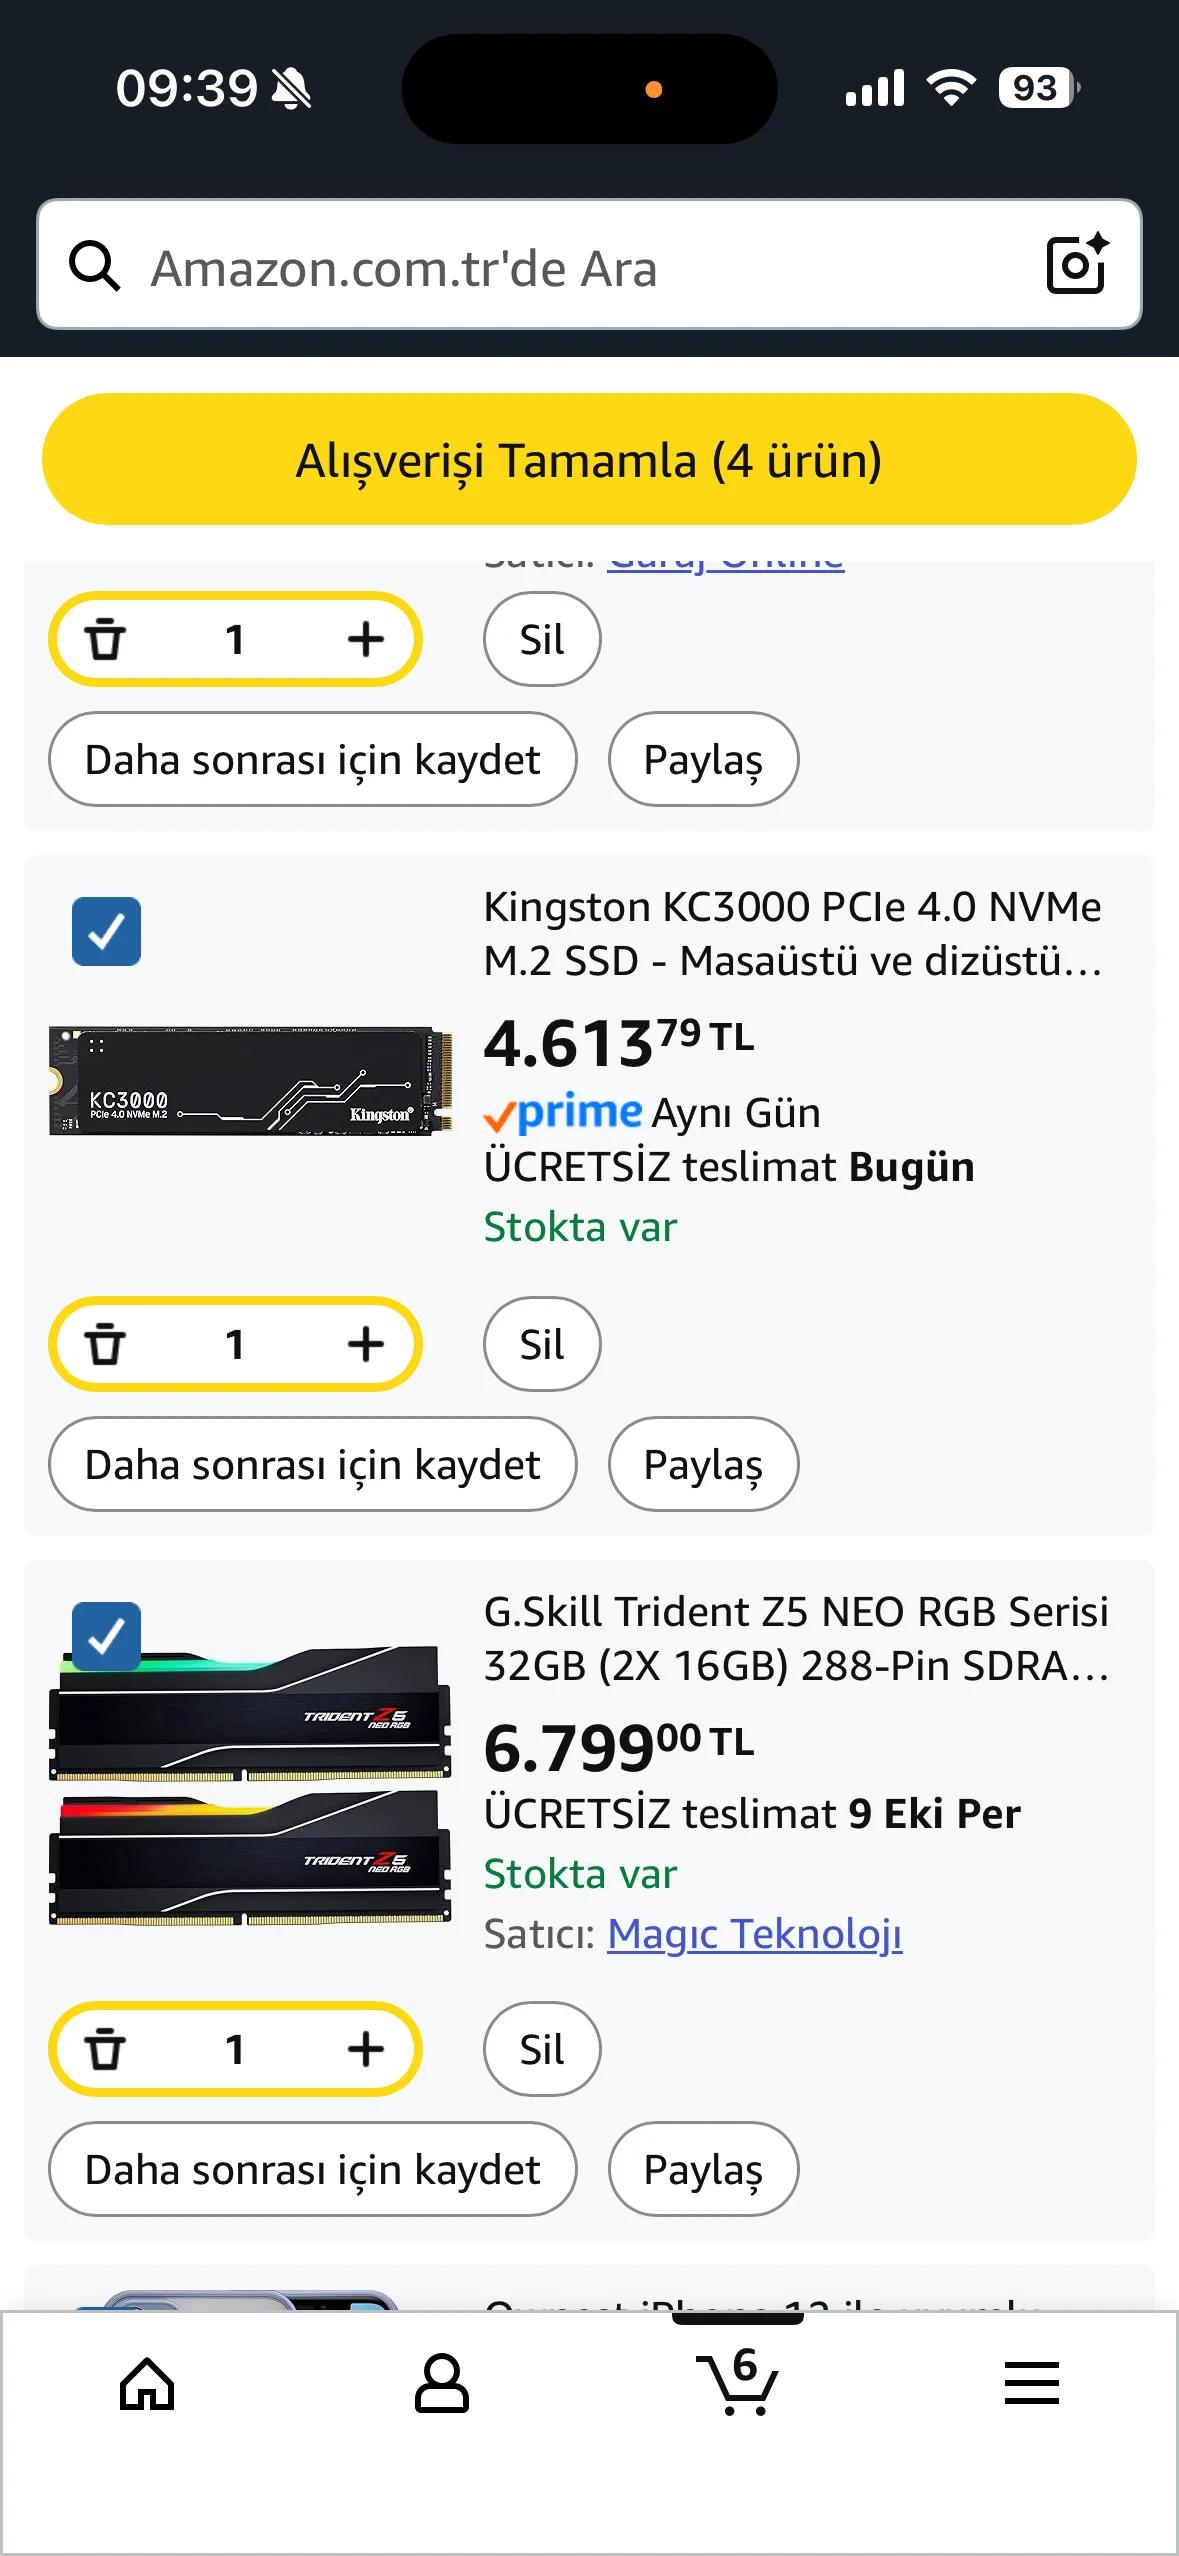Open the G.Skill Trident Z5 product title

pyautogui.click(x=796, y=1638)
